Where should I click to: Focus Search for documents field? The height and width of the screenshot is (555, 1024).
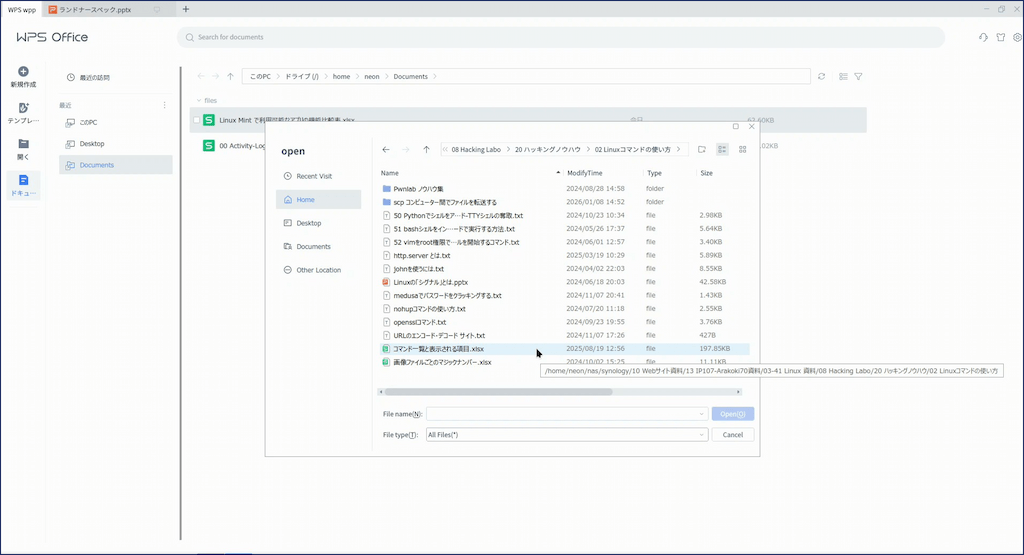click(x=560, y=37)
